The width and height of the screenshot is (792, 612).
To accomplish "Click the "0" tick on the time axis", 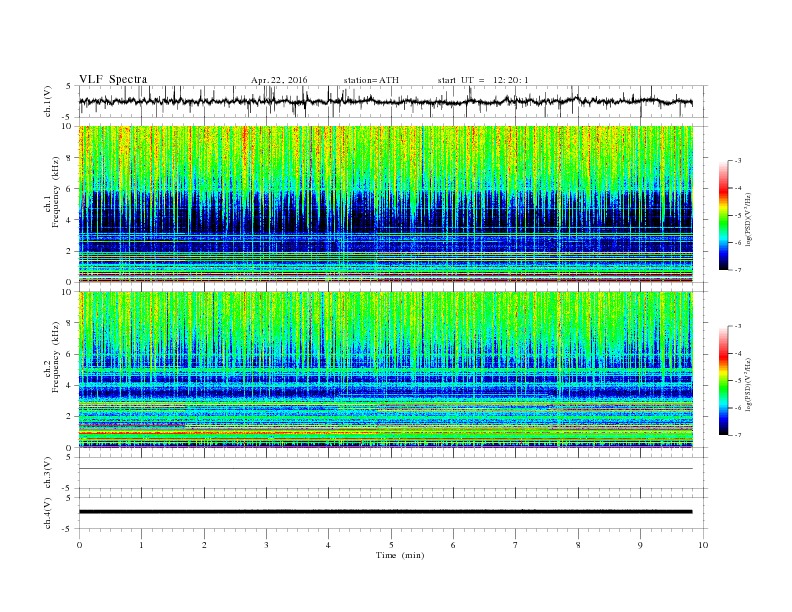I will tap(79, 545).
